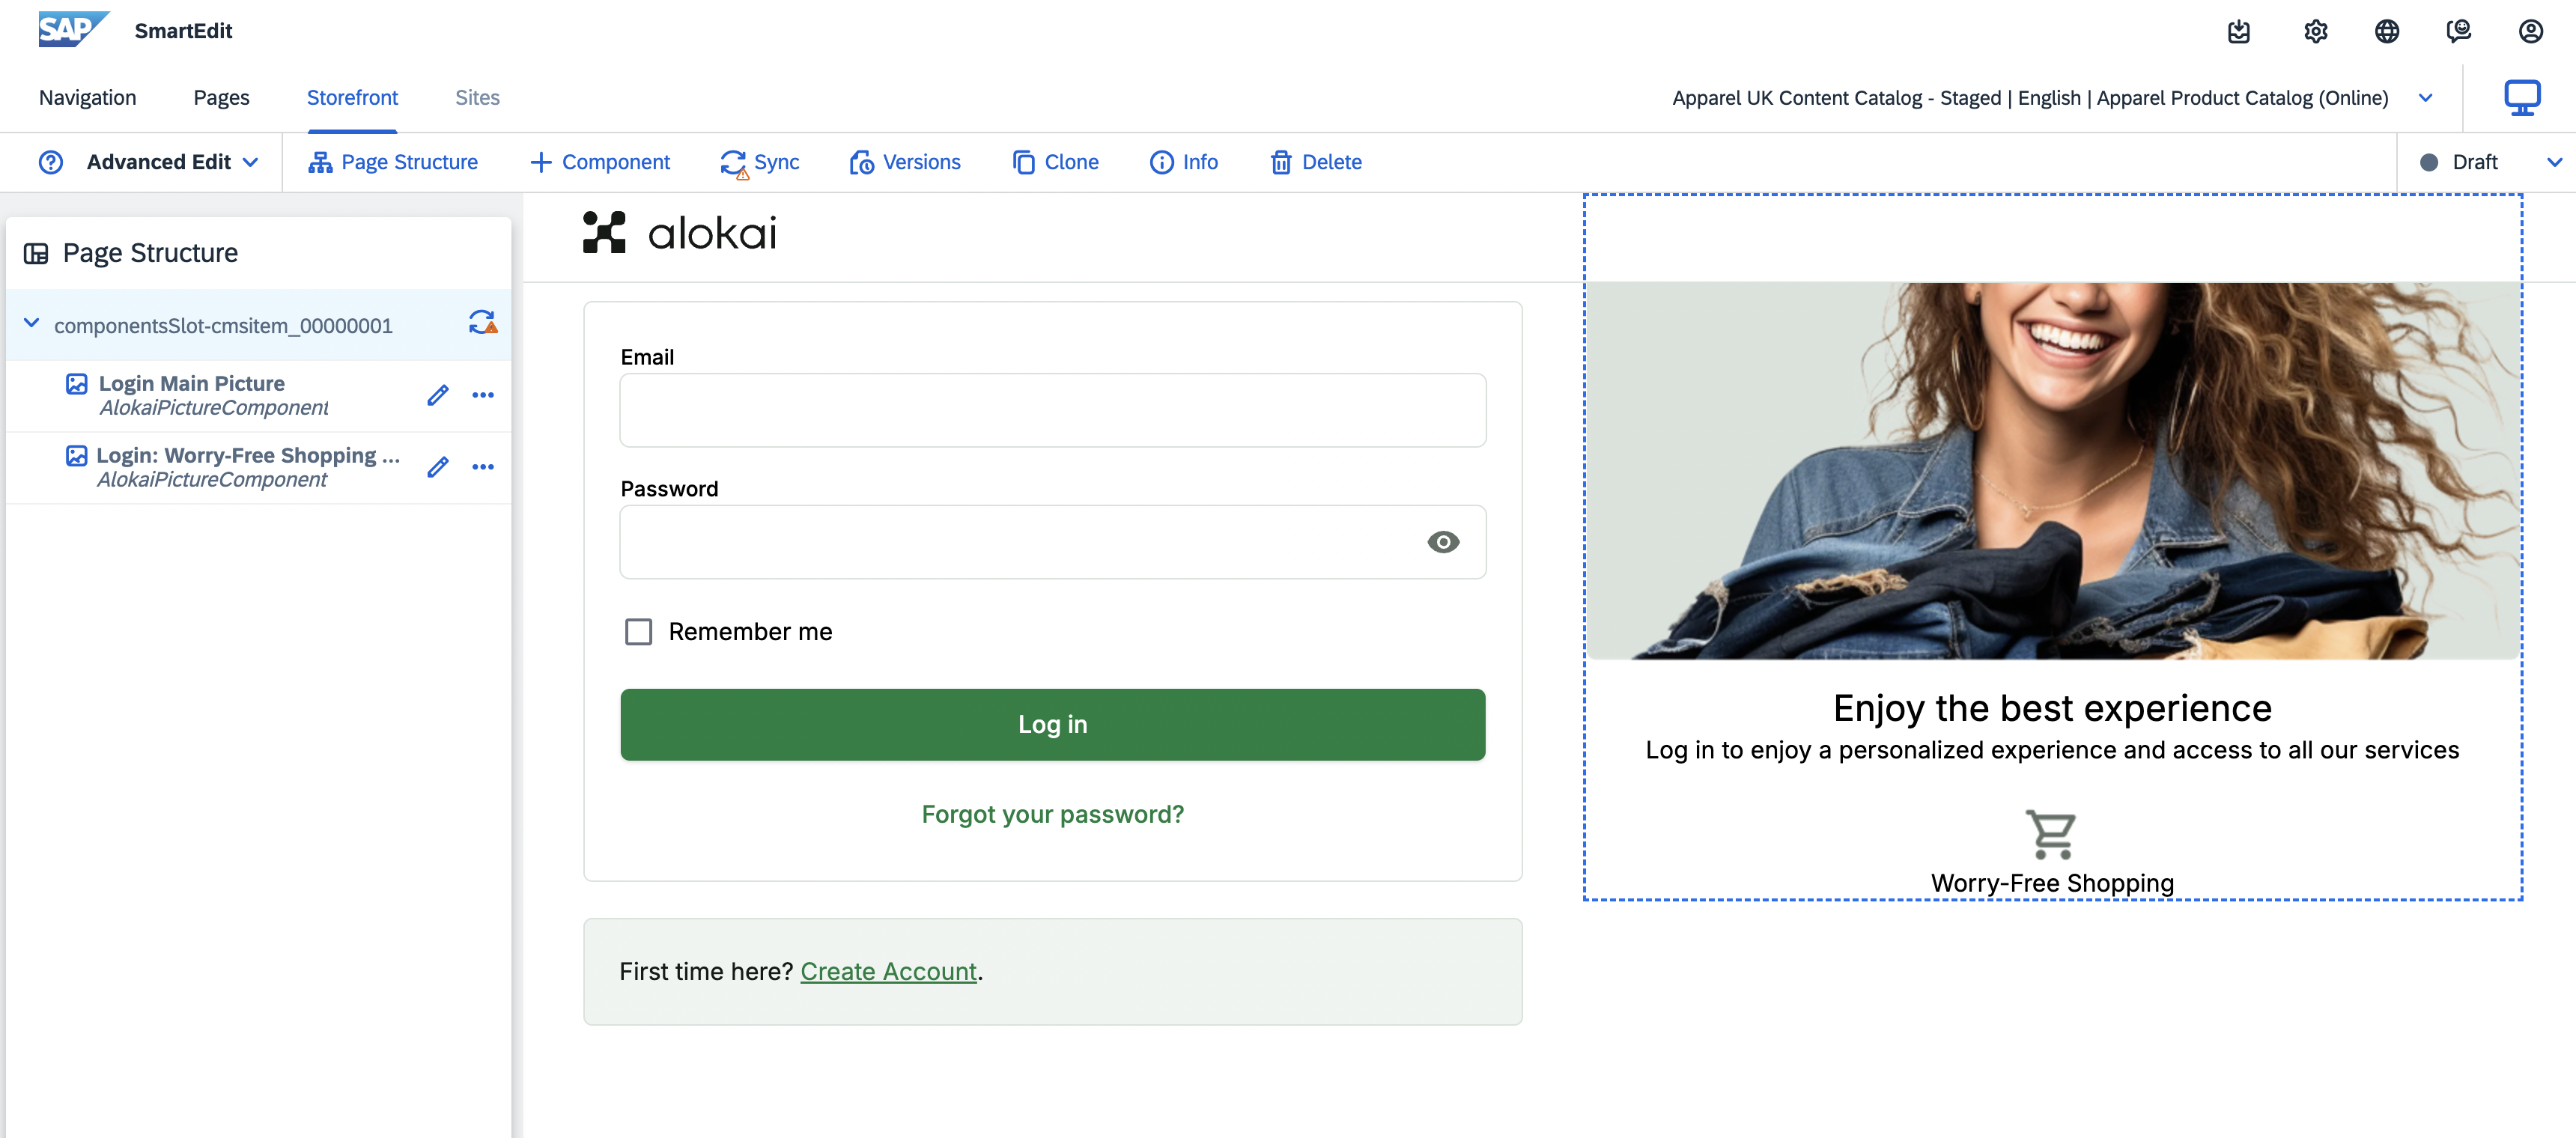Click the Clone page icon

pyautogui.click(x=1024, y=162)
